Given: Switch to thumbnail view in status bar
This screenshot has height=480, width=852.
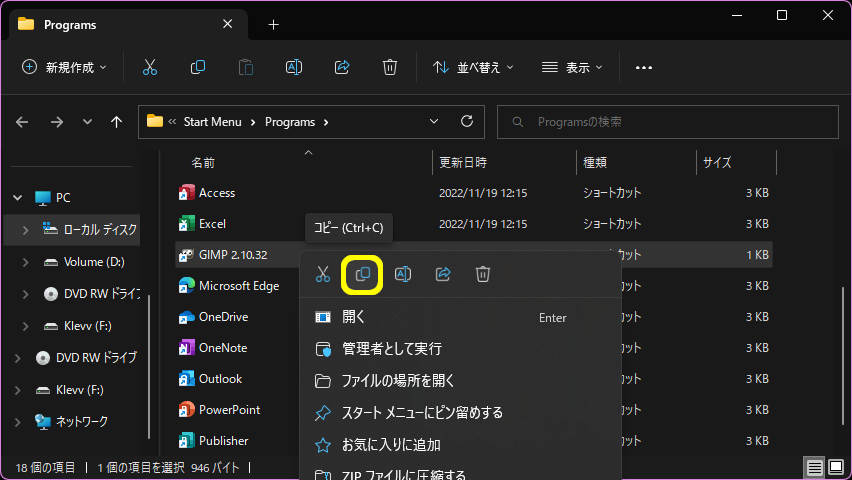Looking at the screenshot, I should click(x=836, y=467).
